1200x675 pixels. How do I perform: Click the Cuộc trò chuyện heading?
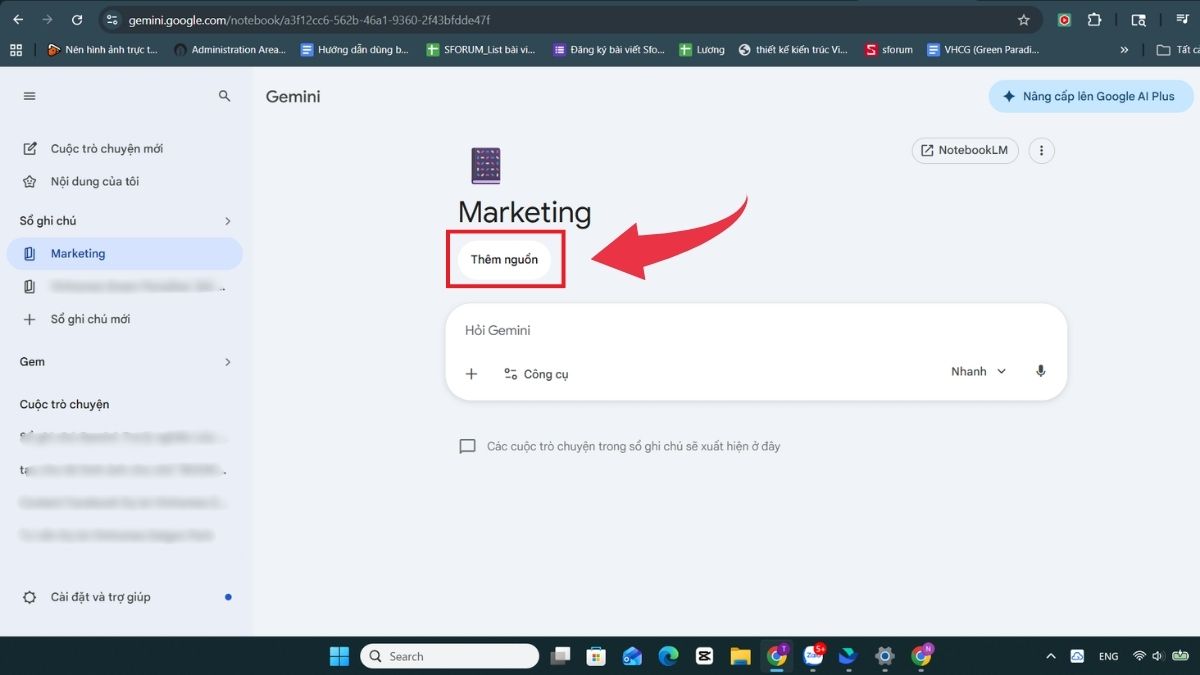pyautogui.click(x=65, y=405)
